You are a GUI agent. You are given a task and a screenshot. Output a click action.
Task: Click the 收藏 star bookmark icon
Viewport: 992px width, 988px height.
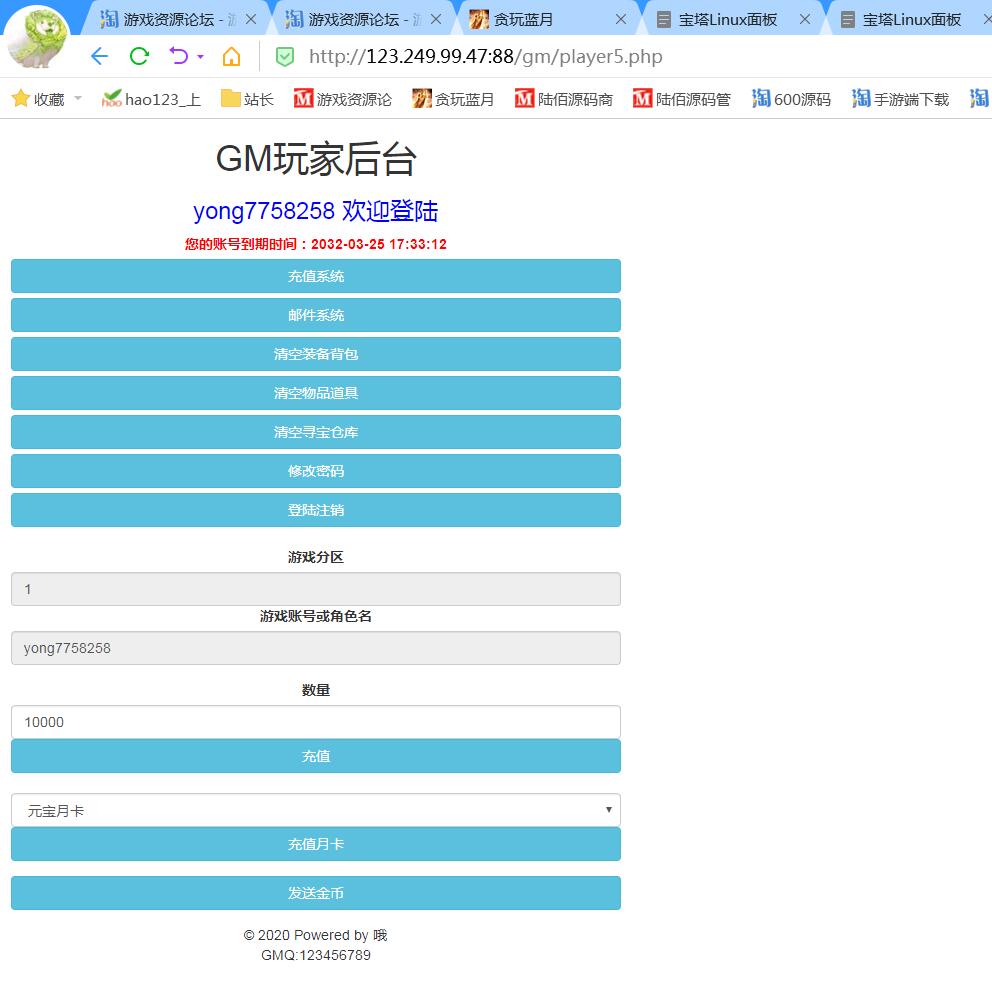coord(20,98)
